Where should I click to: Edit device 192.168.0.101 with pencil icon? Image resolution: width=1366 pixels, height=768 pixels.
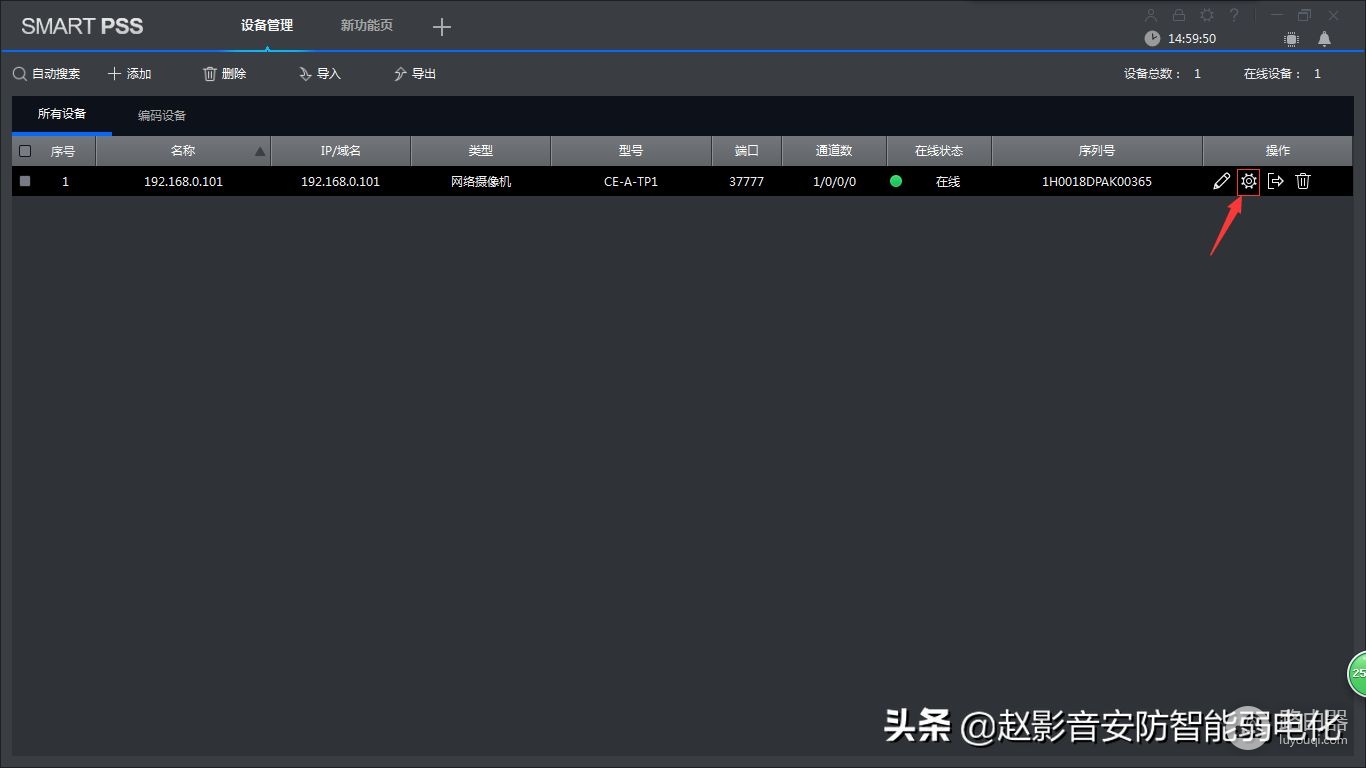pyautogui.click(x=1221, y=181)
